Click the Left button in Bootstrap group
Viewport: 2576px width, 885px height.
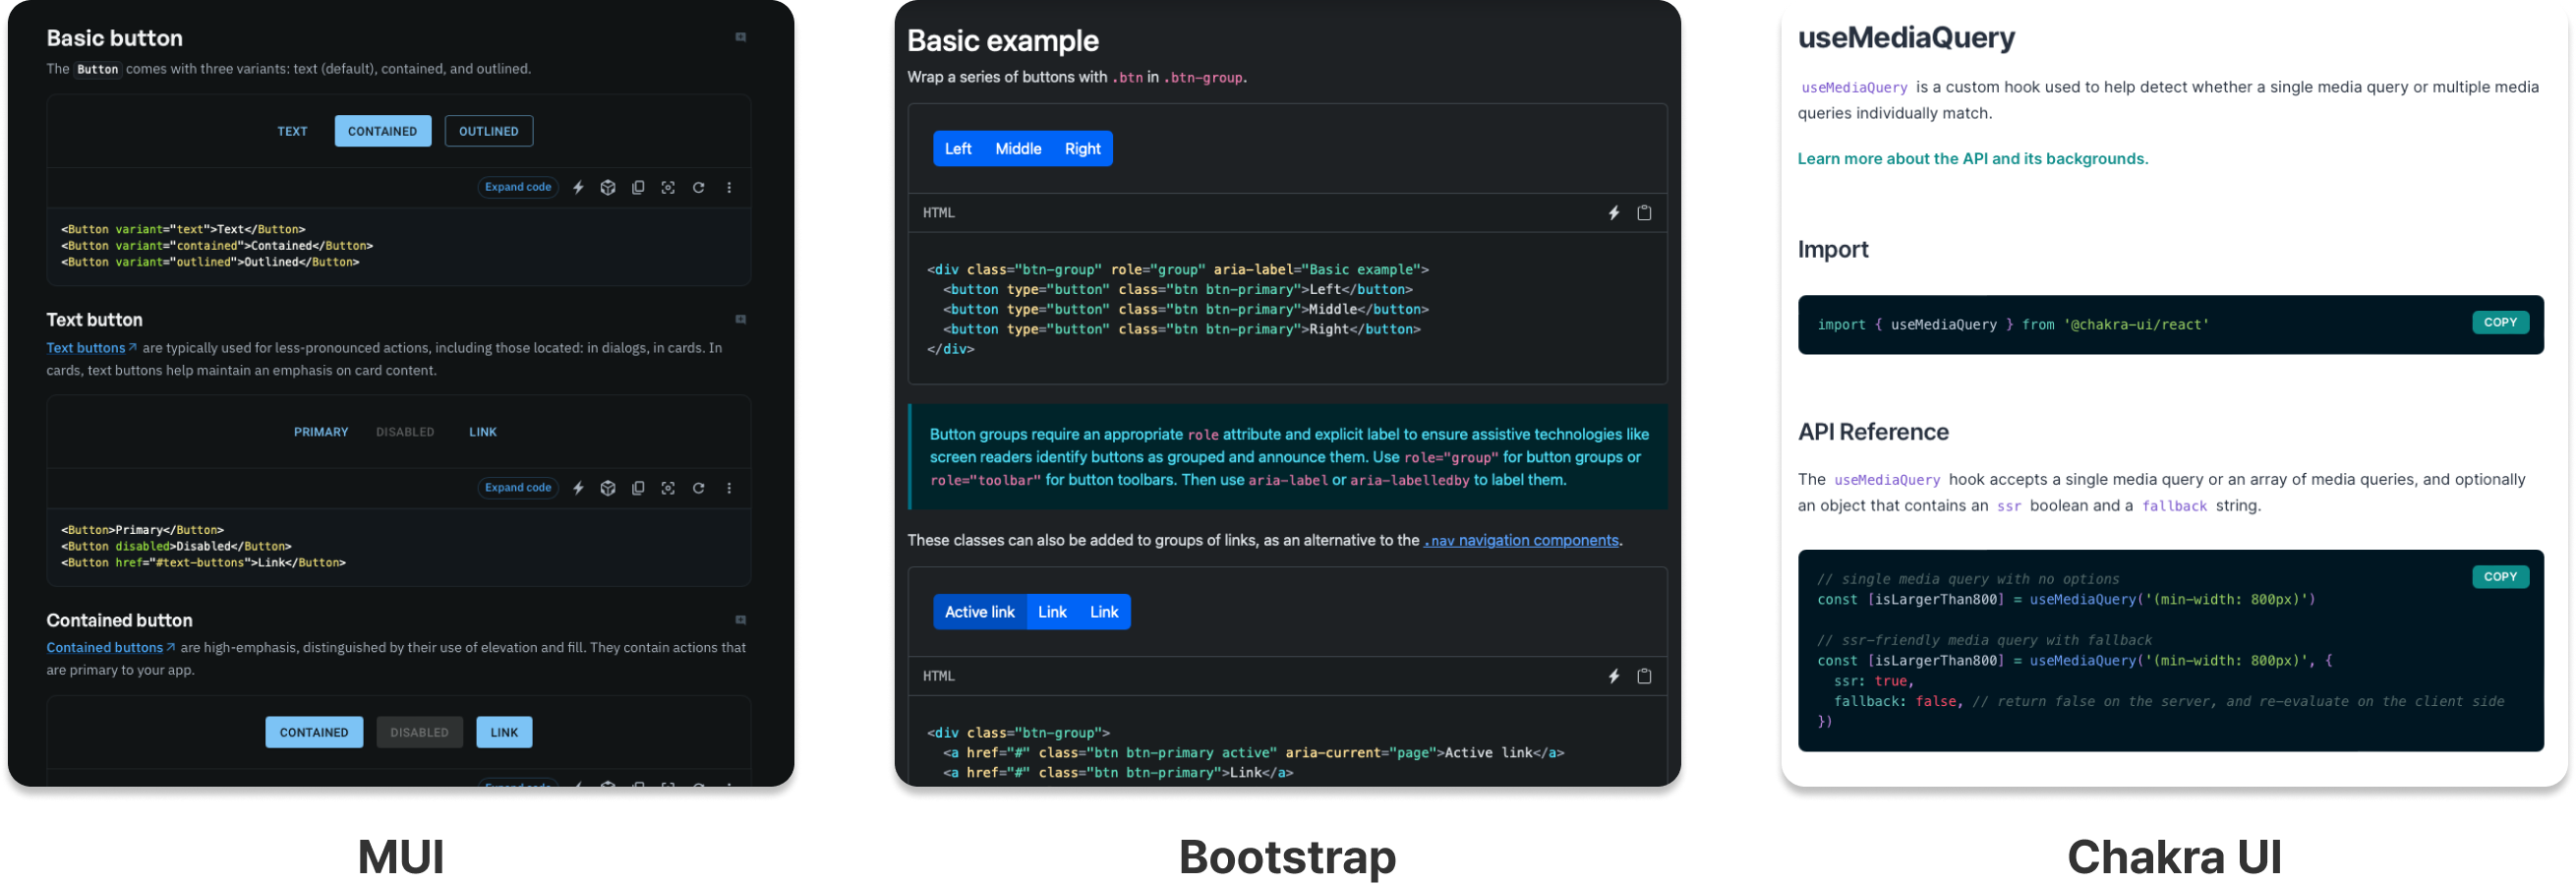coord(958,149)
